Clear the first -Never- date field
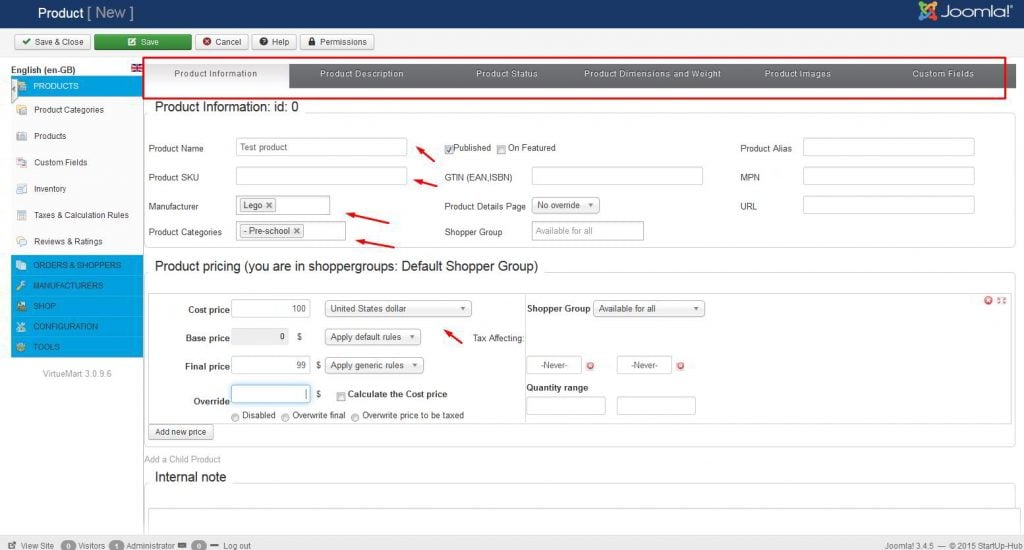 [x=590, y=366]
